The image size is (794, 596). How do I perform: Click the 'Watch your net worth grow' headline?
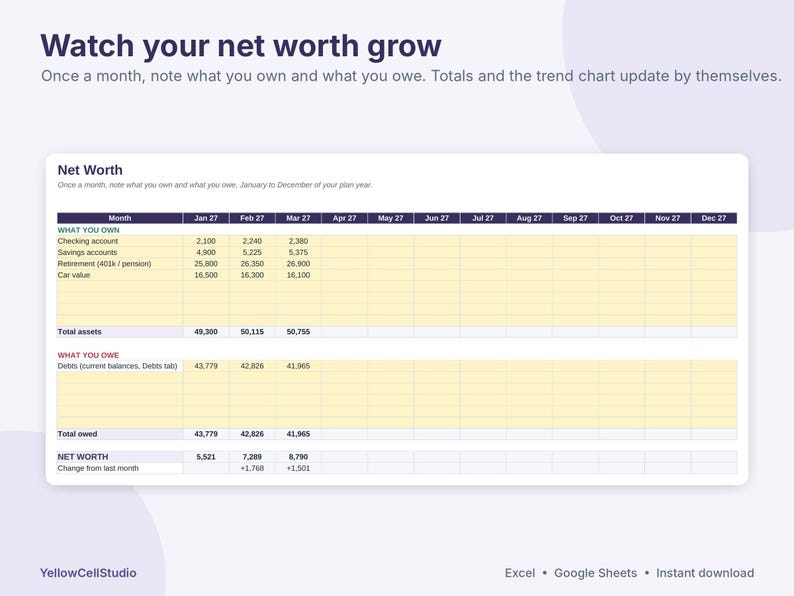pos(241,46)
